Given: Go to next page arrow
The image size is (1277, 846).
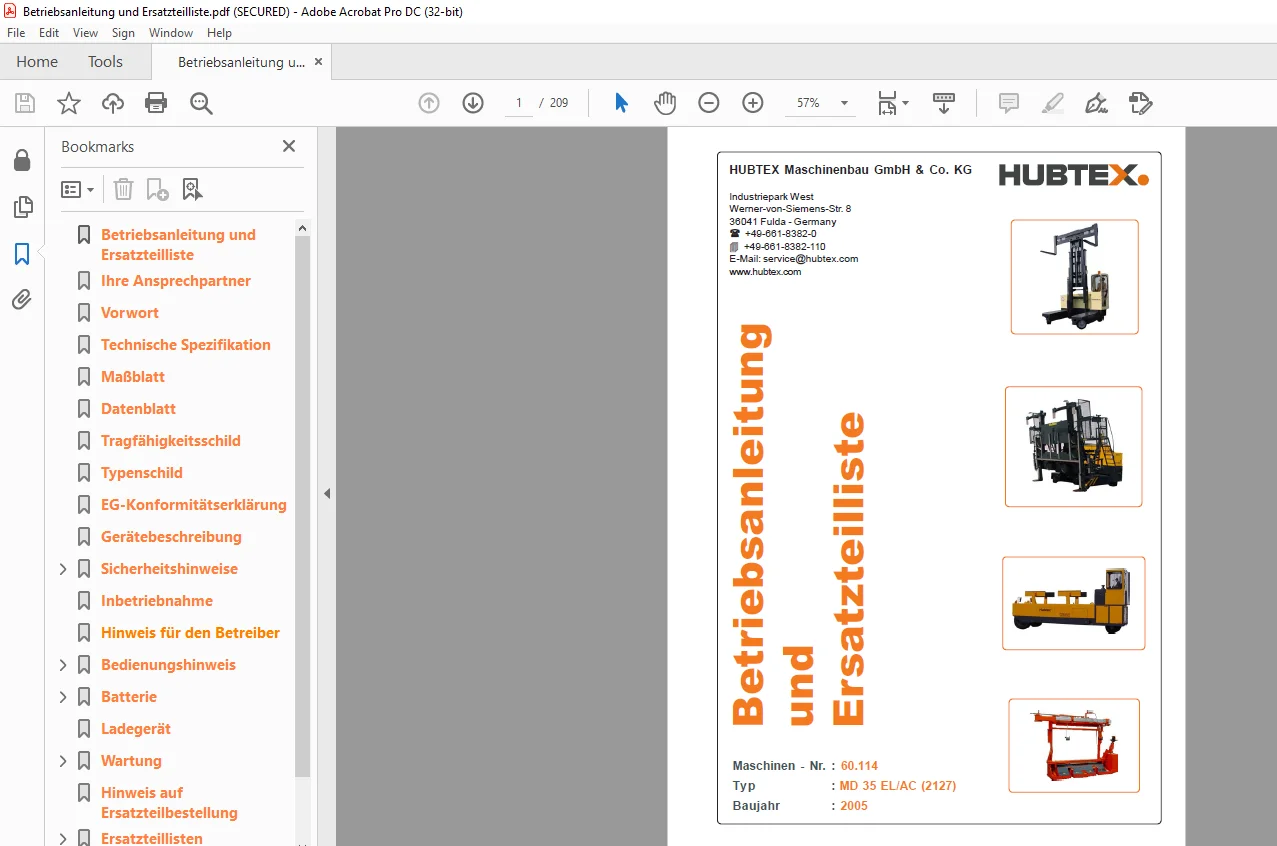Looking at the screenshot, I should tap(473, 103).
